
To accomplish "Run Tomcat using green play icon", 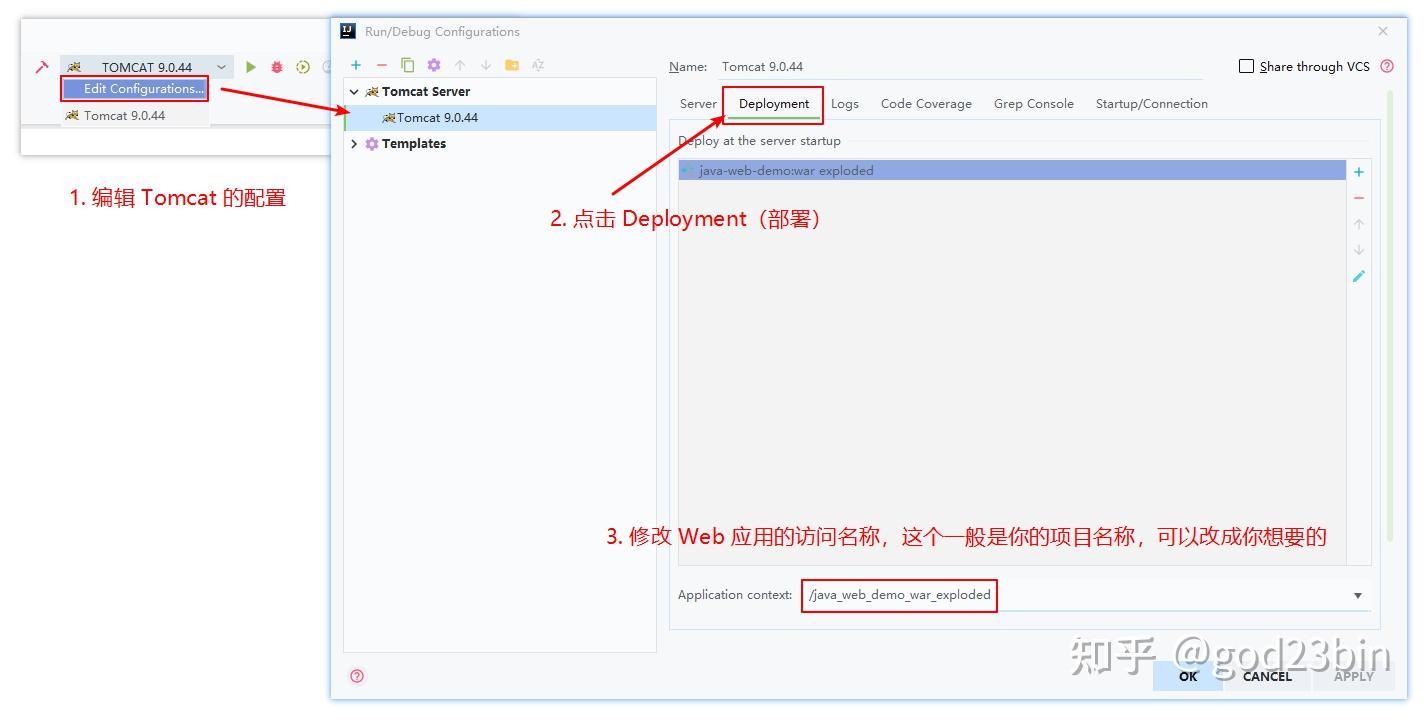I will coord(251,66).
